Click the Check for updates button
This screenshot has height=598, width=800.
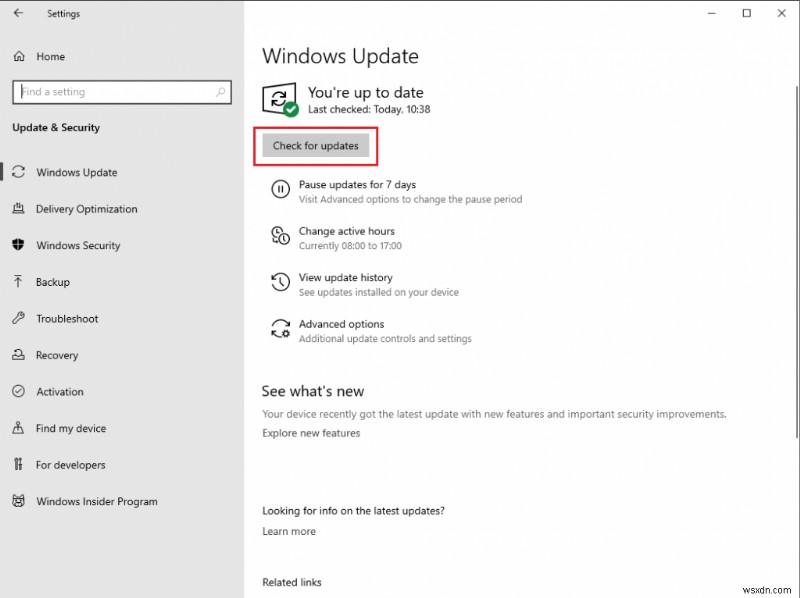click(x=315, y=146)
